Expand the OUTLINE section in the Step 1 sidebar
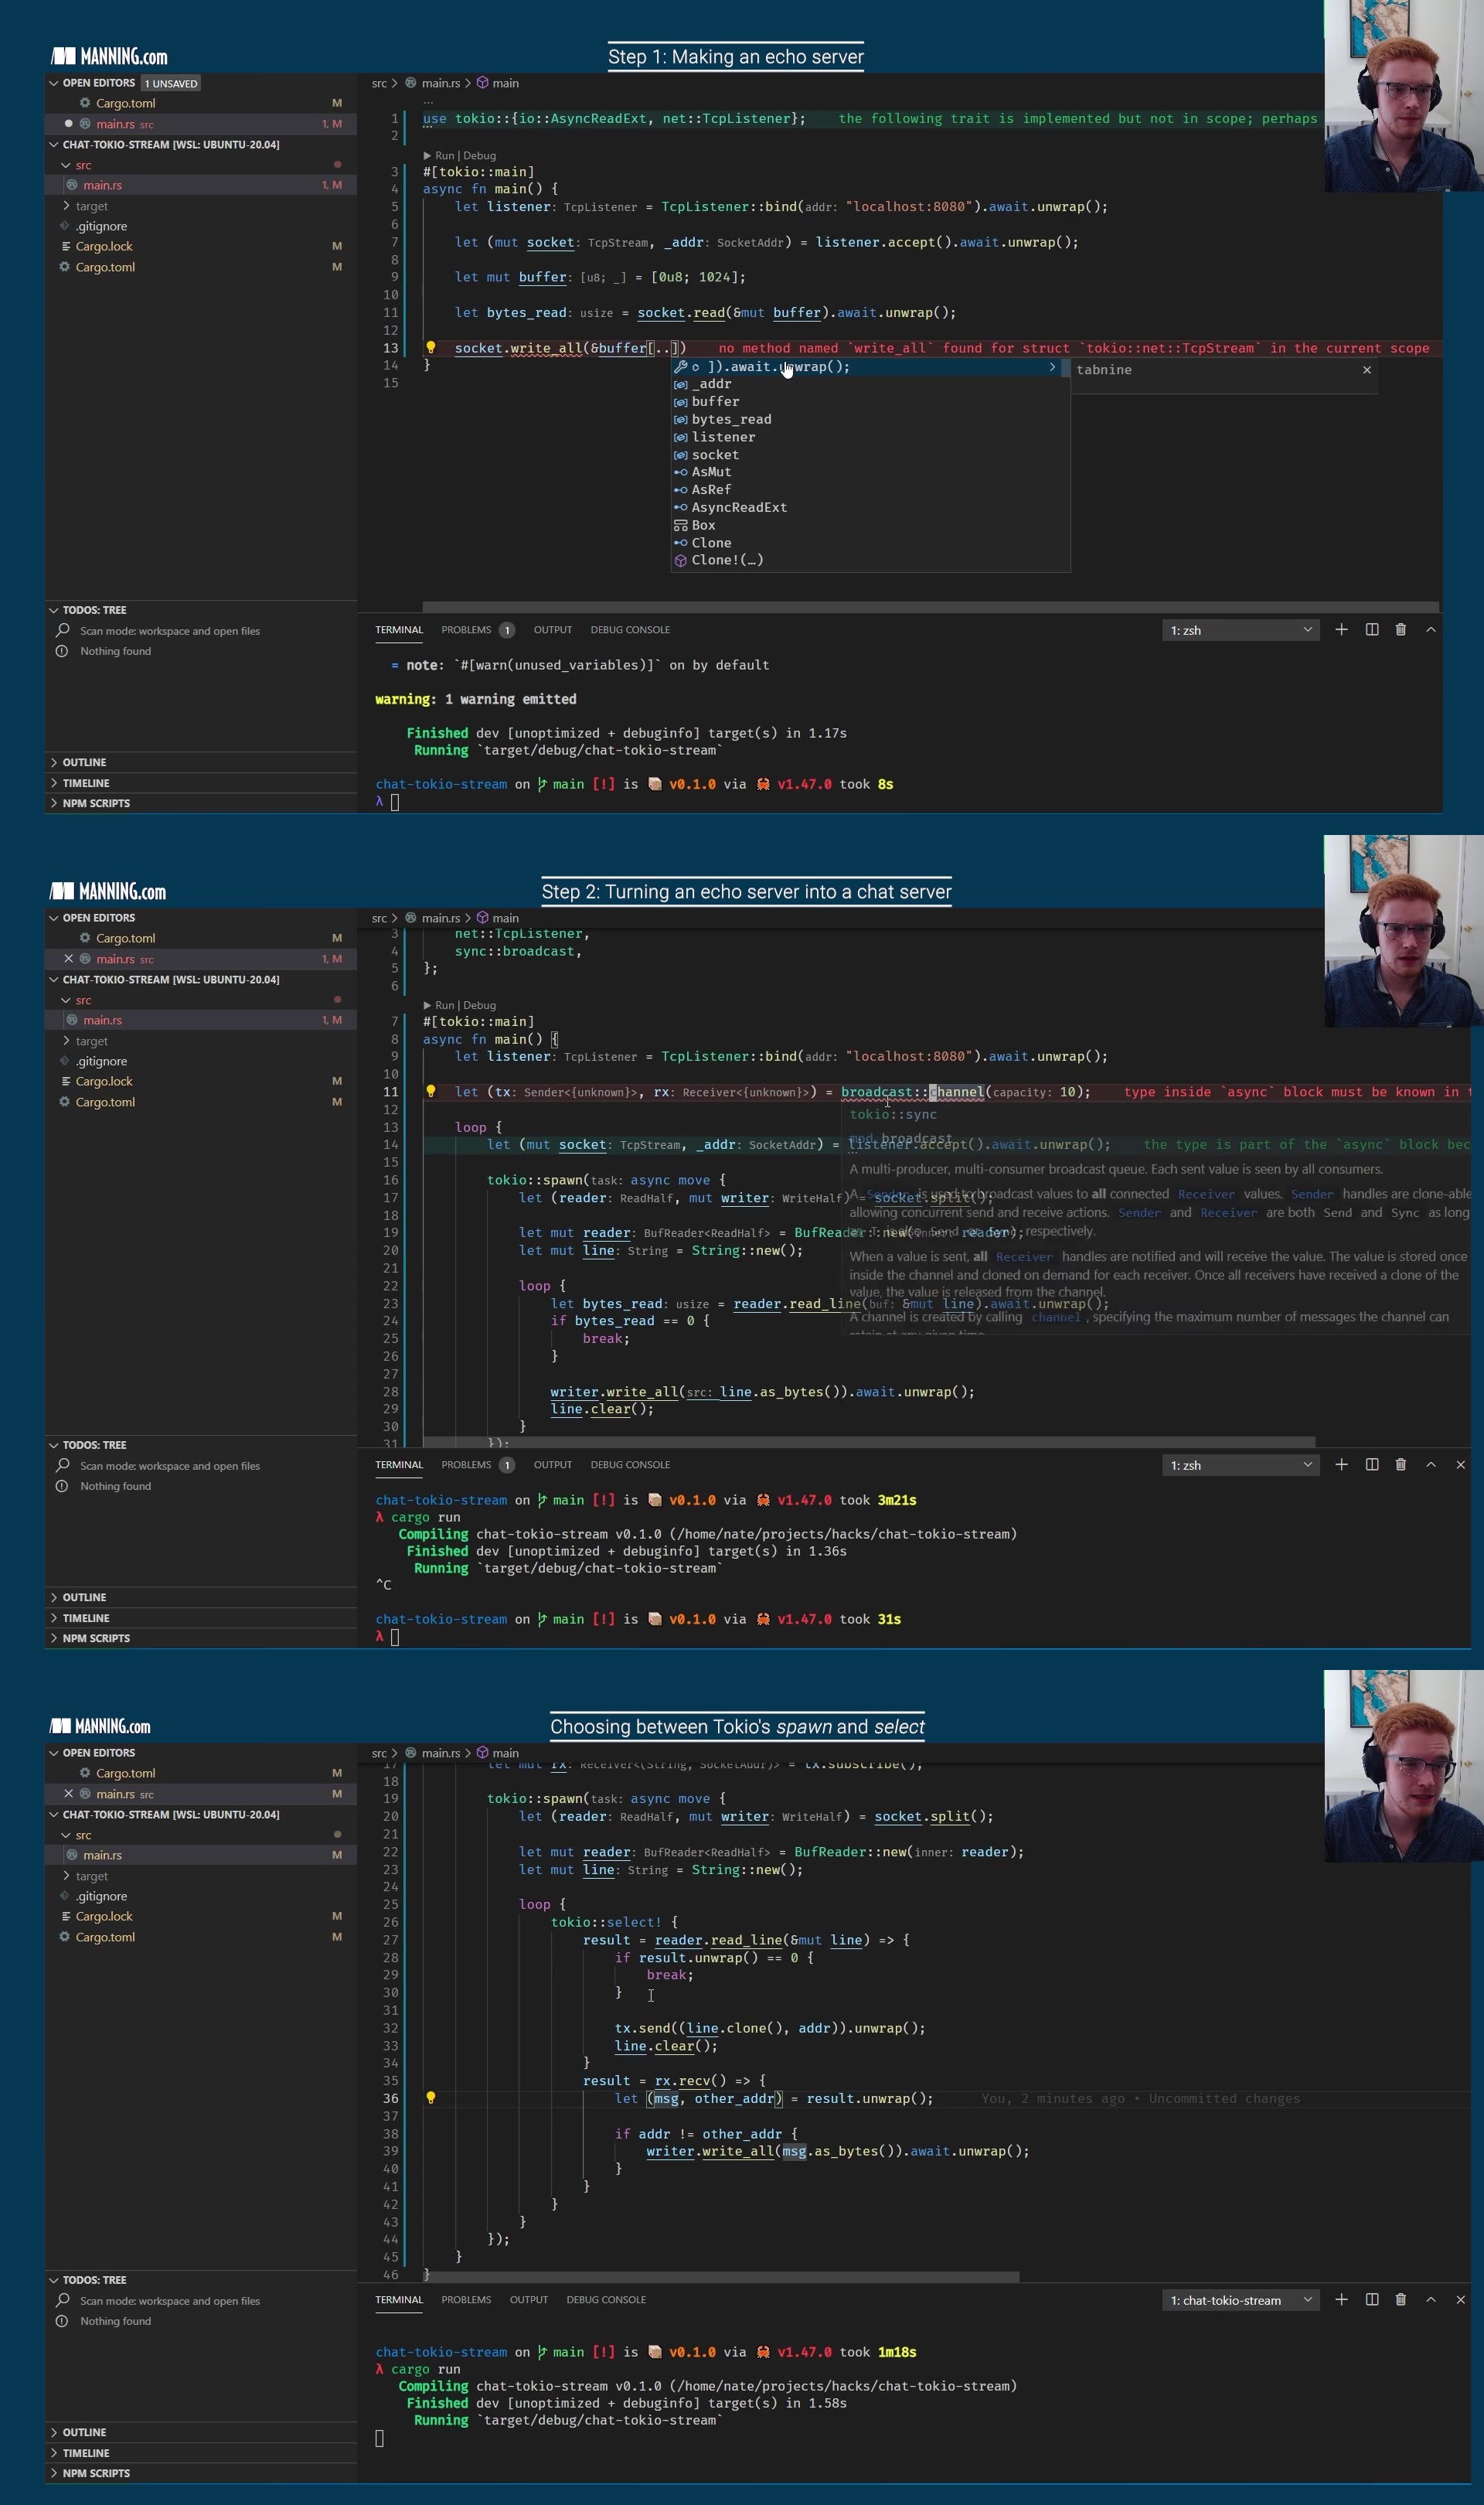 point(84,762)
